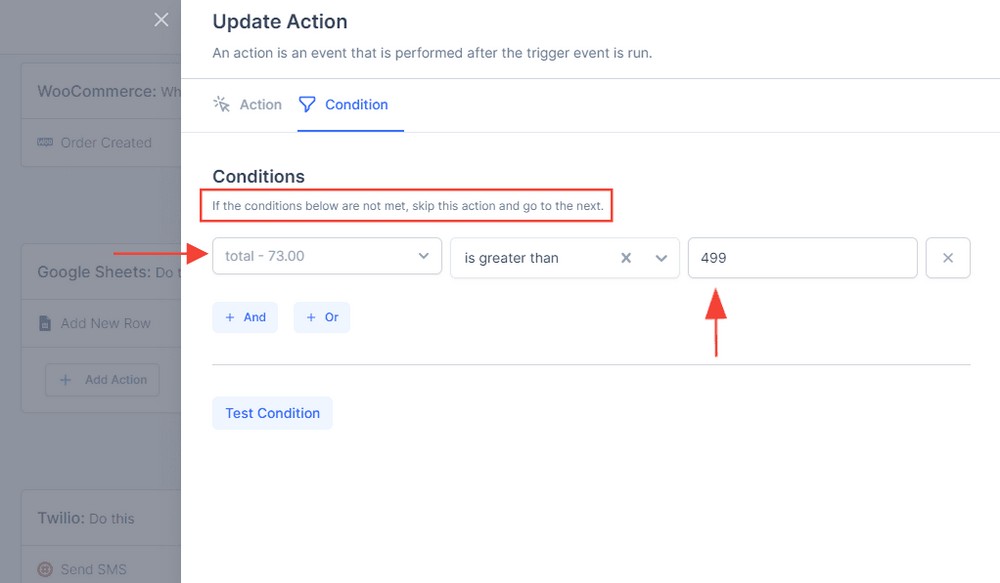Expand the condition field selector chevron
Viewport: 1000px width, 583px height.
coord(423,256)
